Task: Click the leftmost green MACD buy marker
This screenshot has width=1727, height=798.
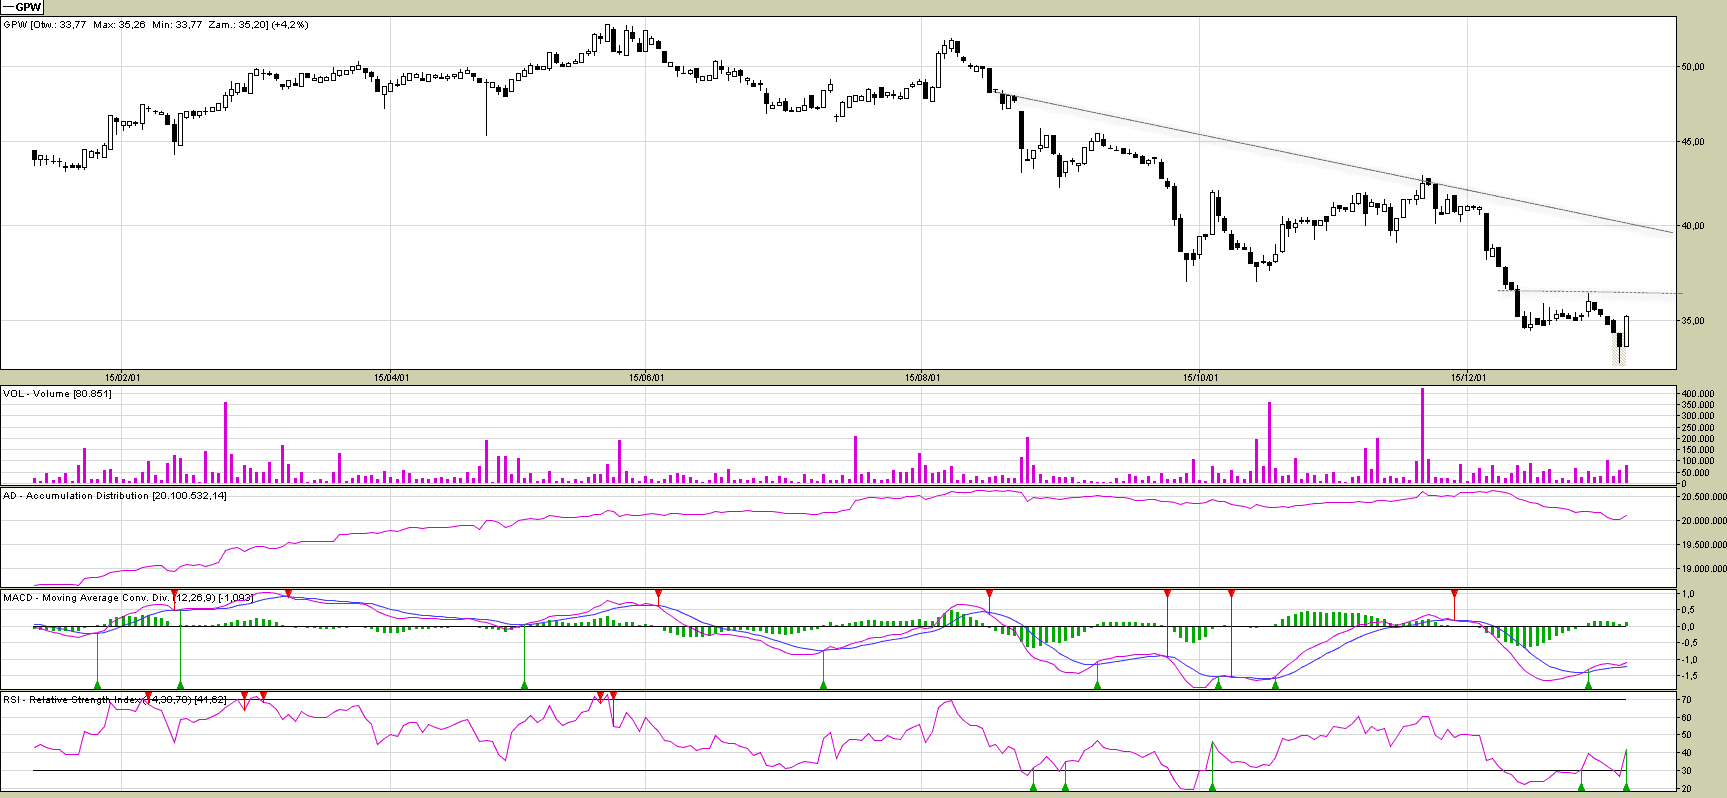Action: click(x=97, y=684)
